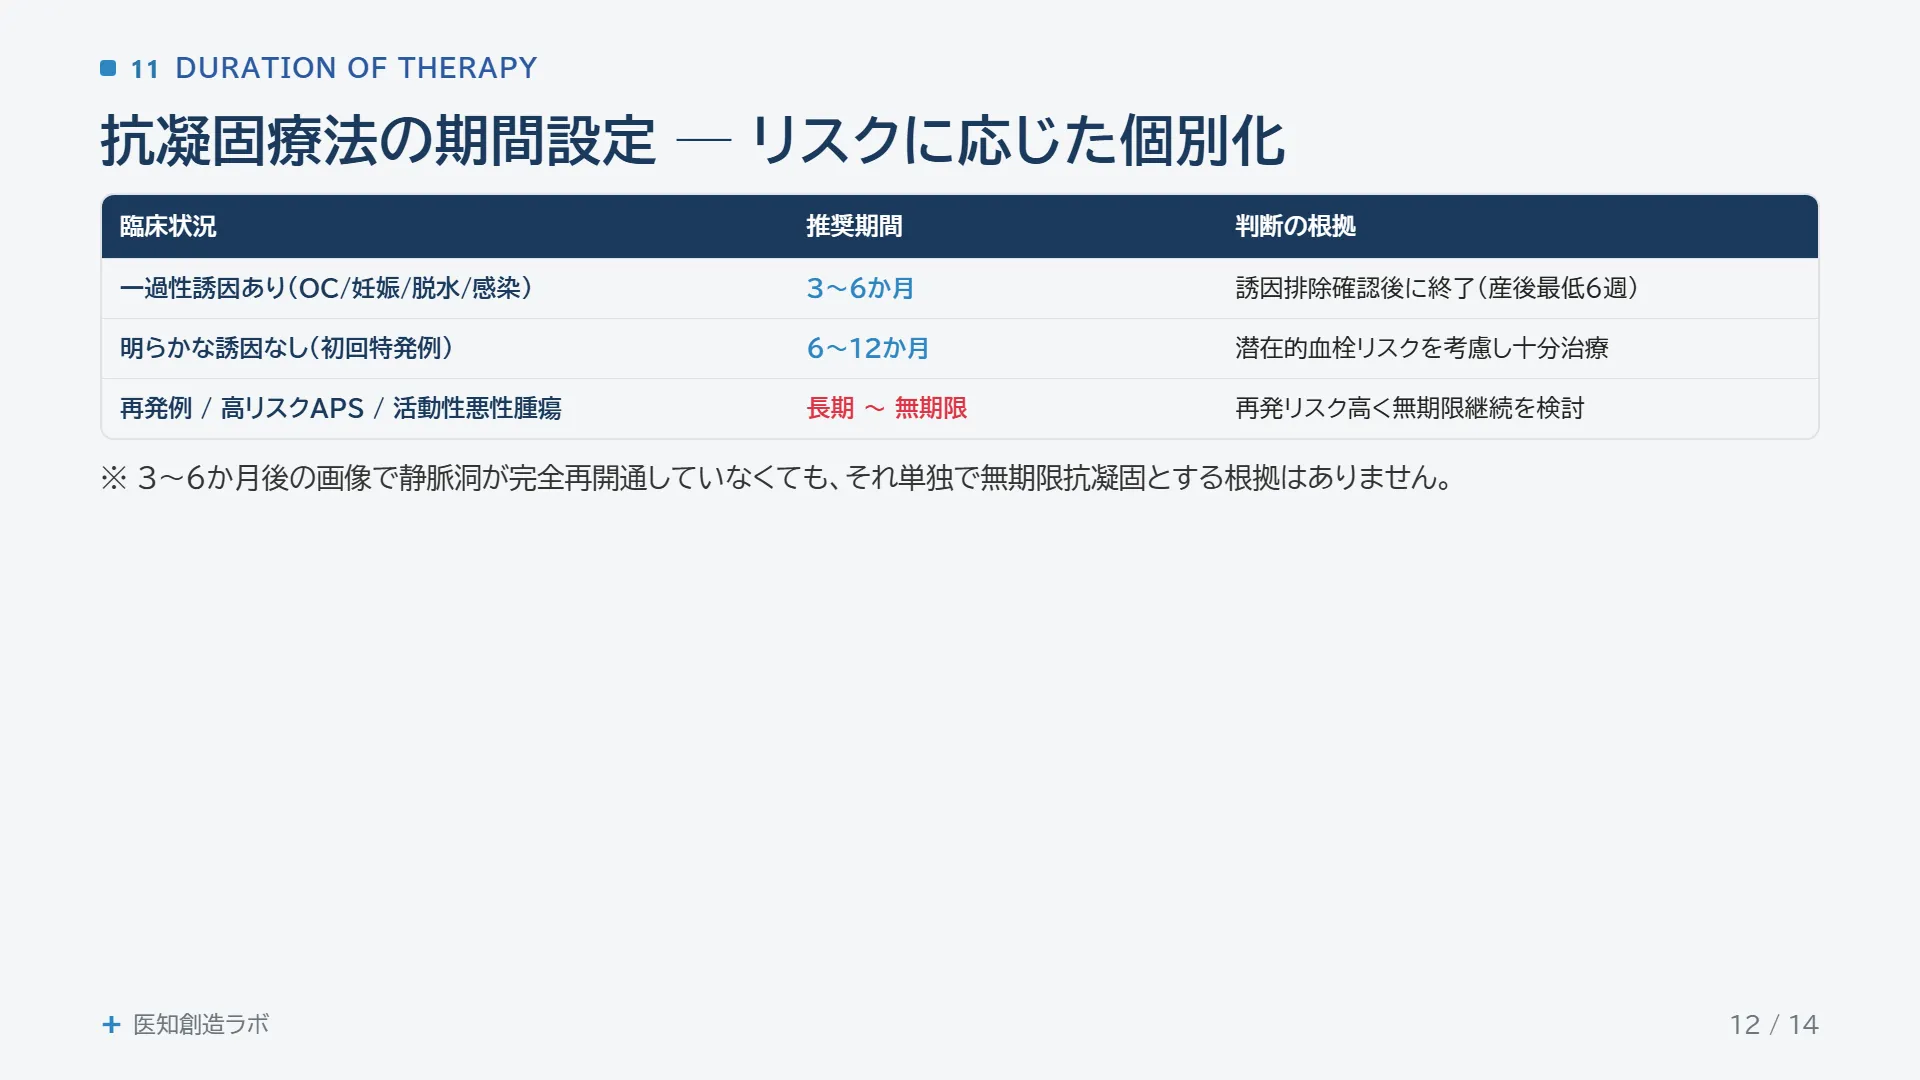Click the column header 推奨期間
The height and width of the screenshot is (1080, 1920).
855,226
